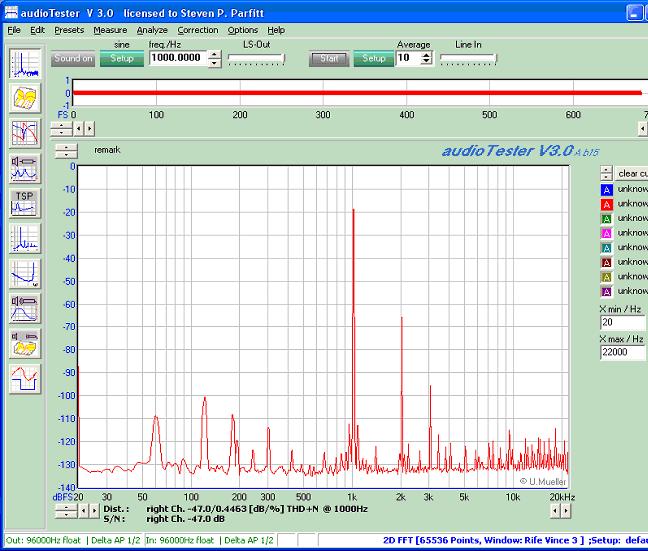The height and width of the screenshot is (551, 648).
Task: Open the Correction menu
Action: tap(198, 30)
